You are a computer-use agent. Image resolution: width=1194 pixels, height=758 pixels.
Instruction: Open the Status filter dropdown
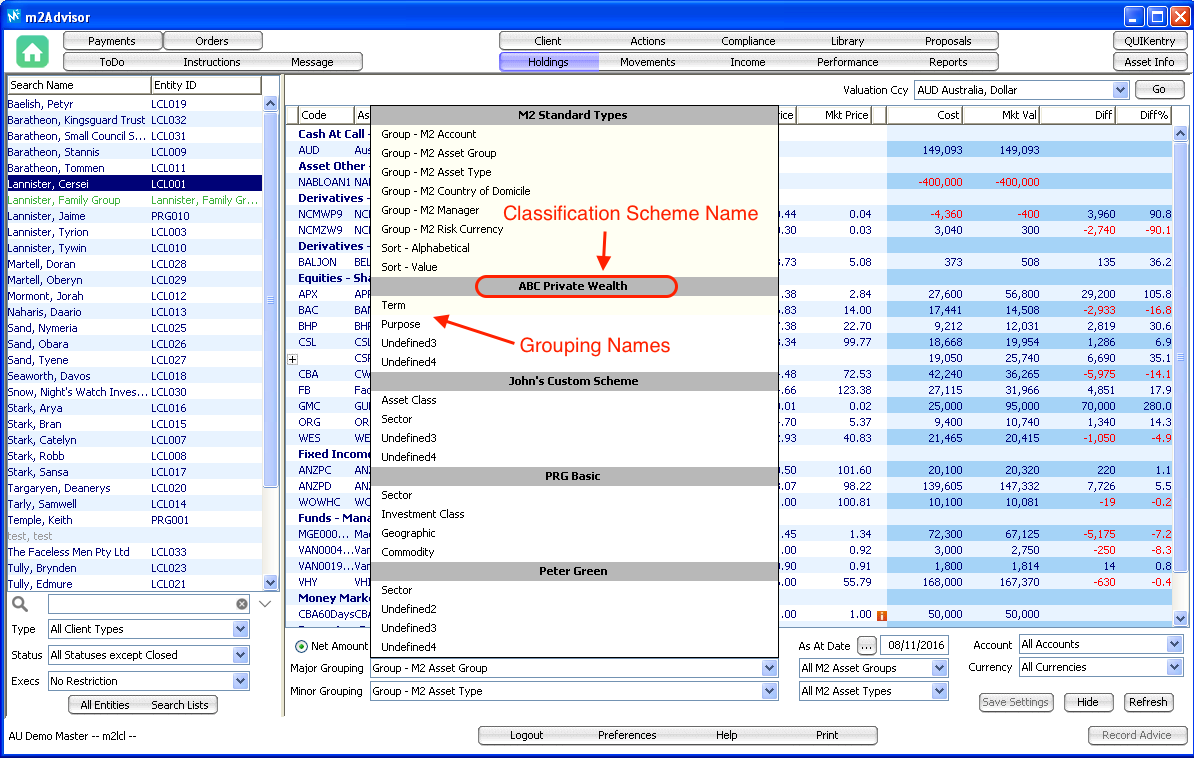tap(240, 655)
